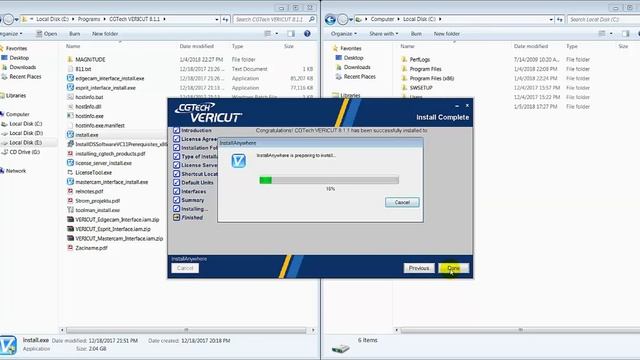The width and height of the screenshot is (640, 360).
Task: Click the Shortcut Location step checkbox
Action: (x=176, y=173)
